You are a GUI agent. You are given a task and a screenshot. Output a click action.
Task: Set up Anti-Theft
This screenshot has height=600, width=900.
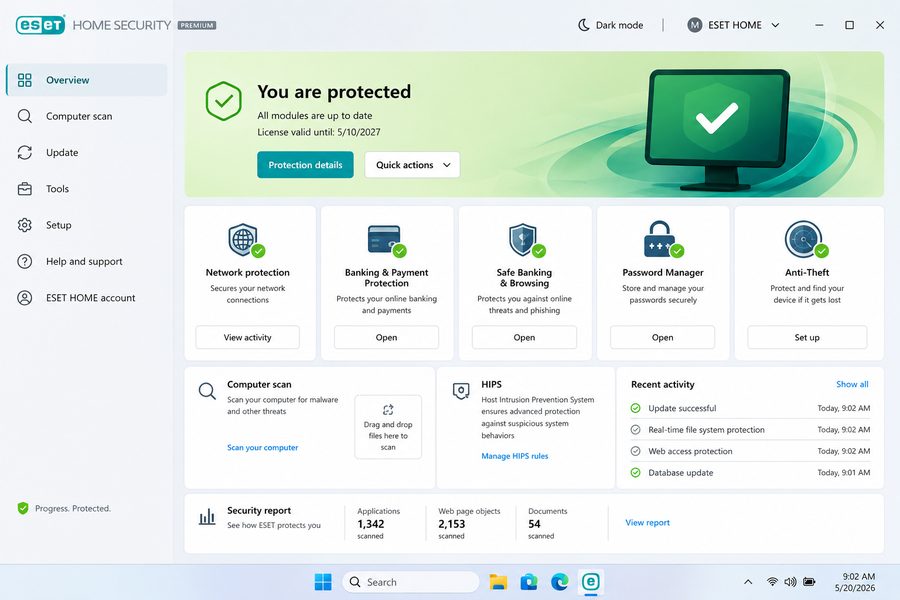807,337
